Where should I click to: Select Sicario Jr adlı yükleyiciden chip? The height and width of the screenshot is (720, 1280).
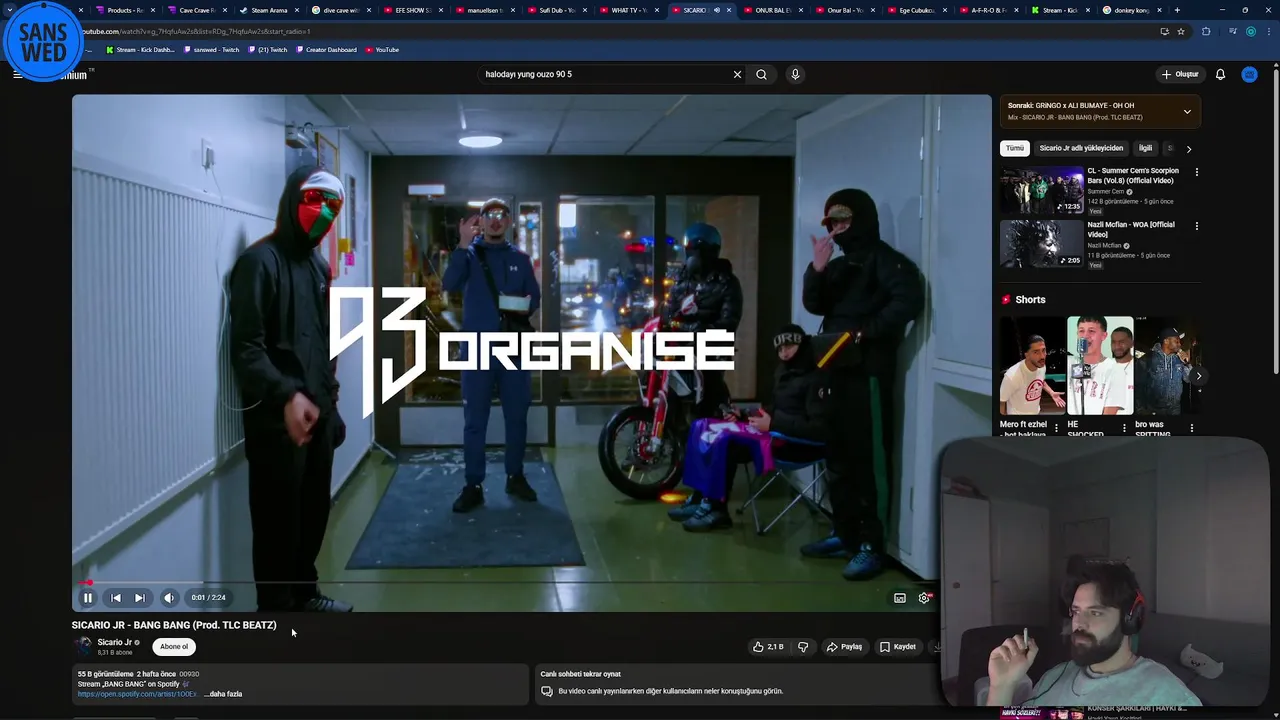click(x=1081, y=148)
